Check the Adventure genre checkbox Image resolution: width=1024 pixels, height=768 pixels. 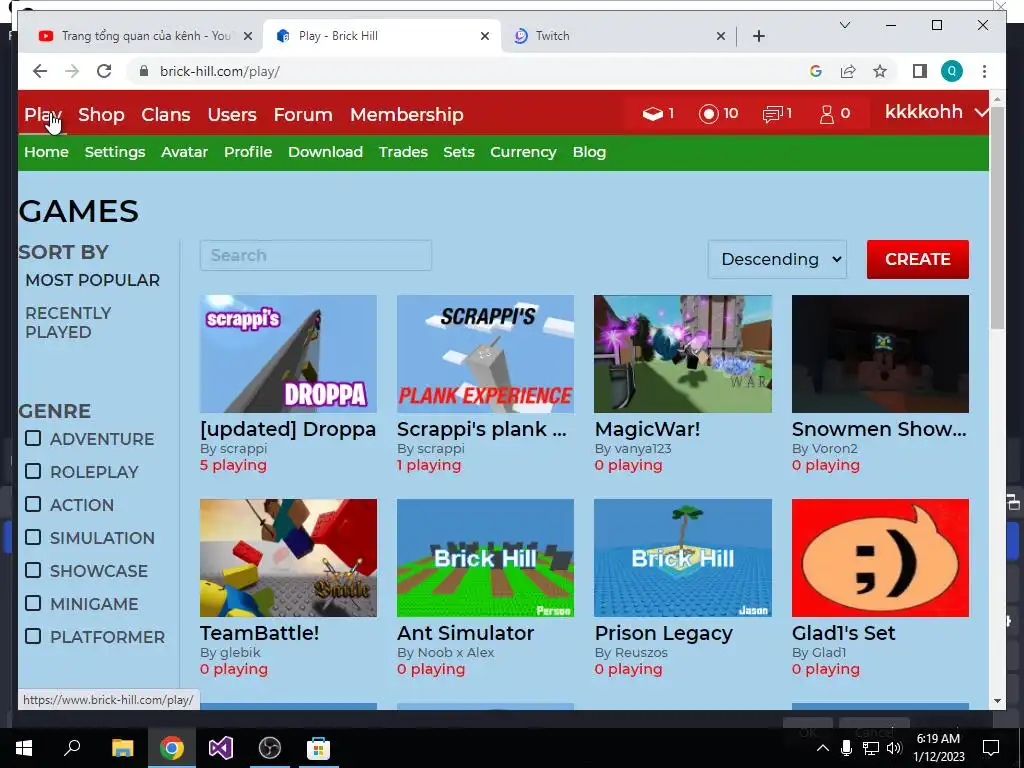pos(33,438)
